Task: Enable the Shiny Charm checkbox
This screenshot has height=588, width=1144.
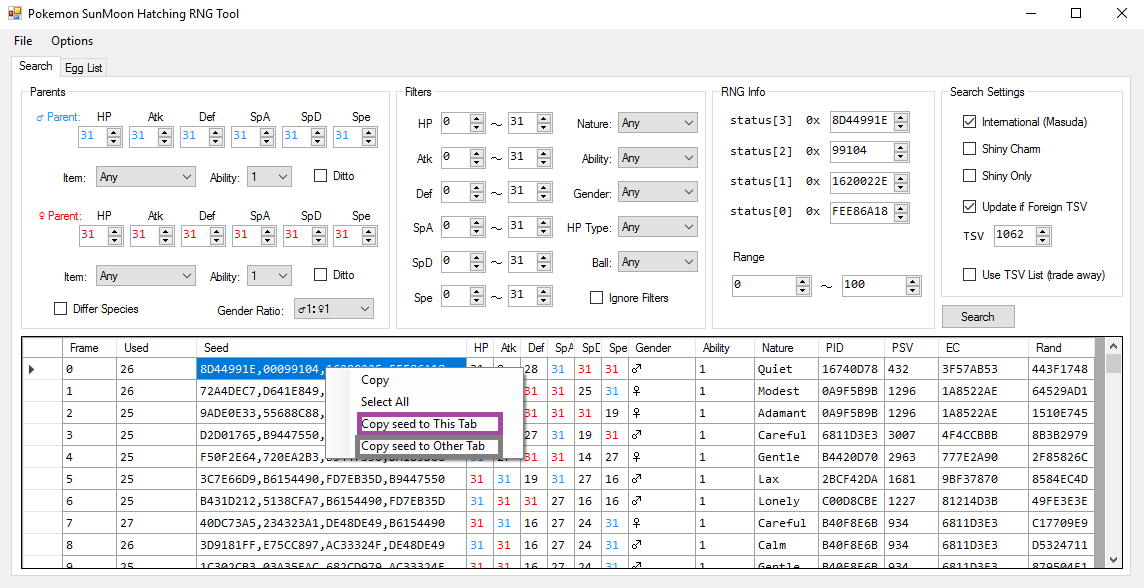Action: click(x=969, y=149)
